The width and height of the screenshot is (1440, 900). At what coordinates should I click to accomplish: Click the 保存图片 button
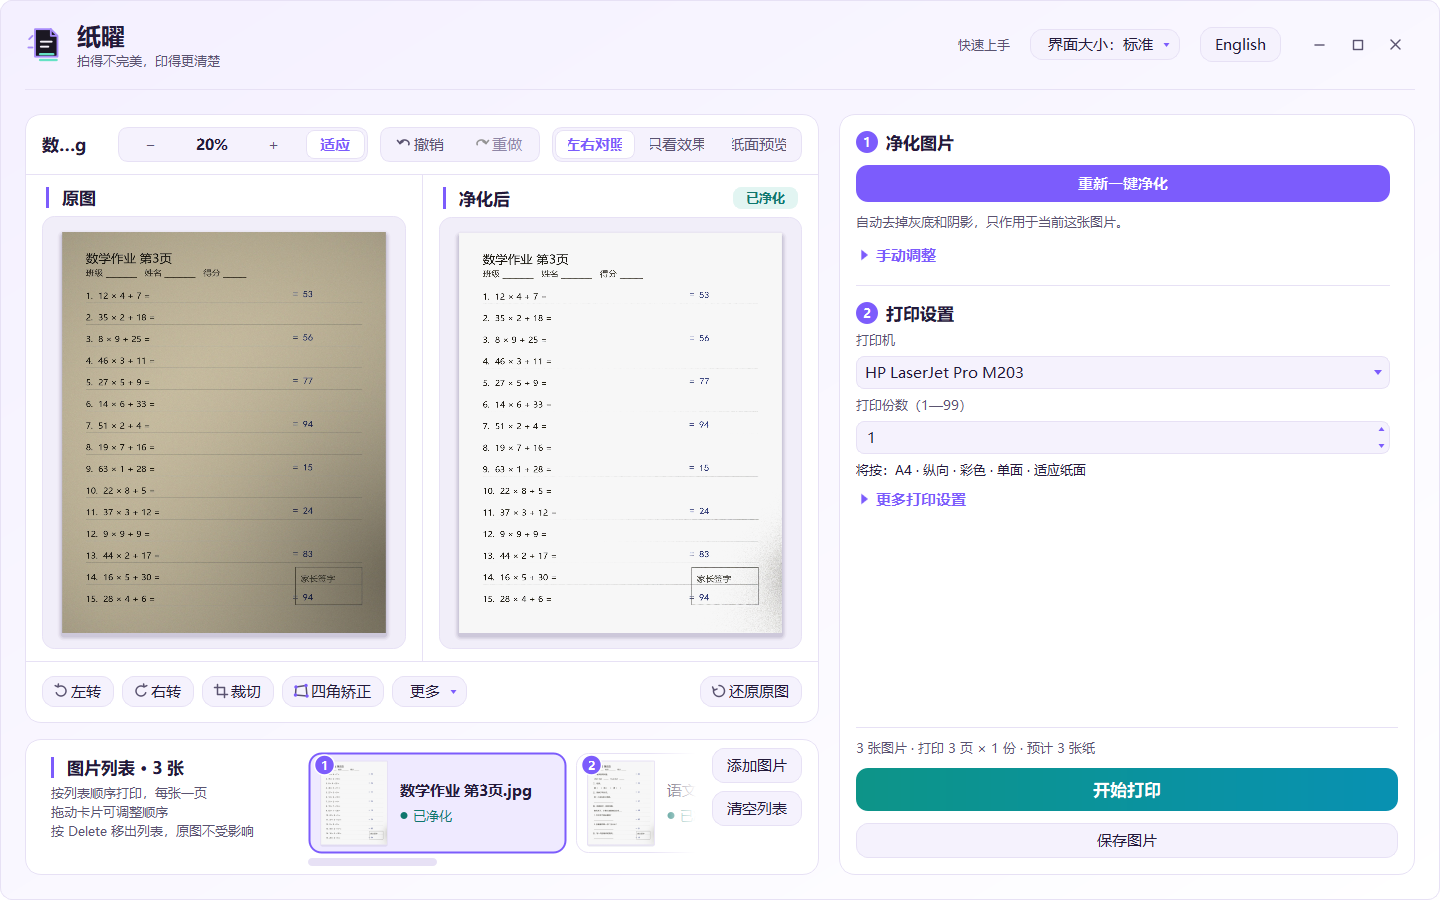pyautogui.click(x=1127, y=841)
